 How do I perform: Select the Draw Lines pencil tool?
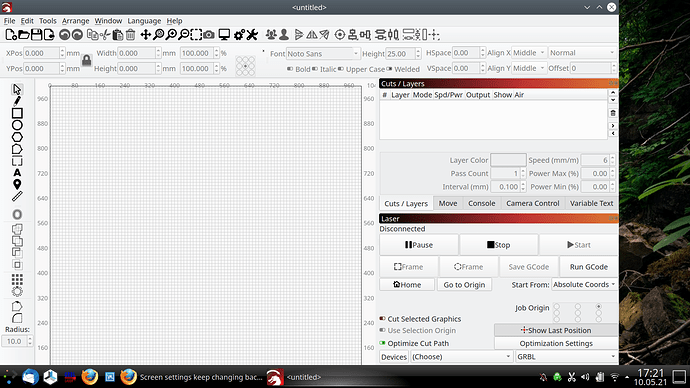point(17,101)
